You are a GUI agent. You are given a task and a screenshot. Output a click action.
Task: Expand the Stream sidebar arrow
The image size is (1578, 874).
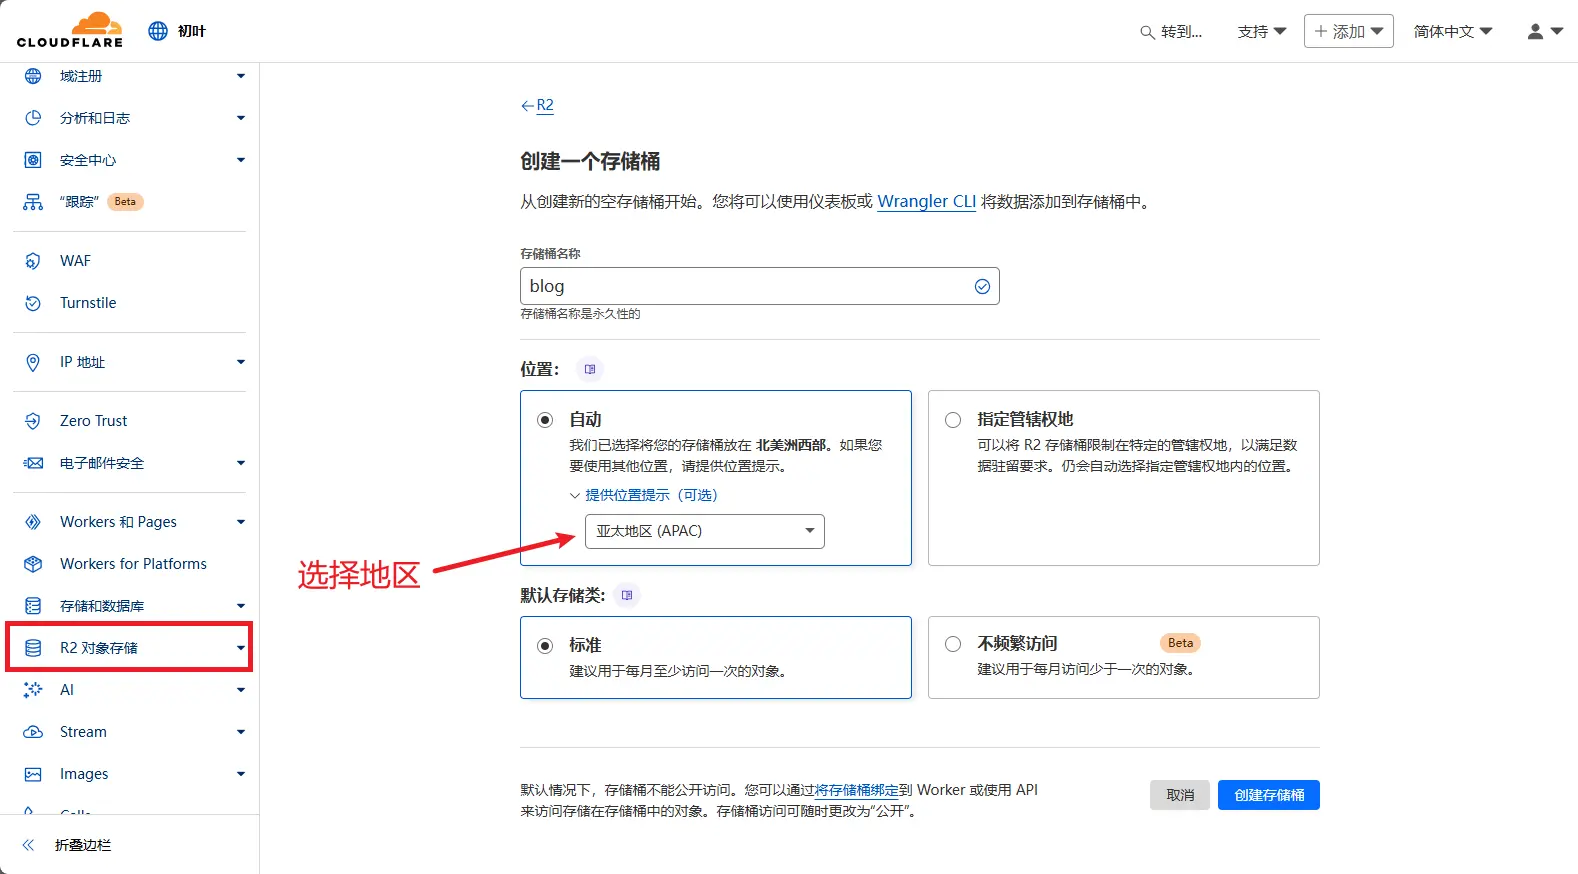pos(241,732)
